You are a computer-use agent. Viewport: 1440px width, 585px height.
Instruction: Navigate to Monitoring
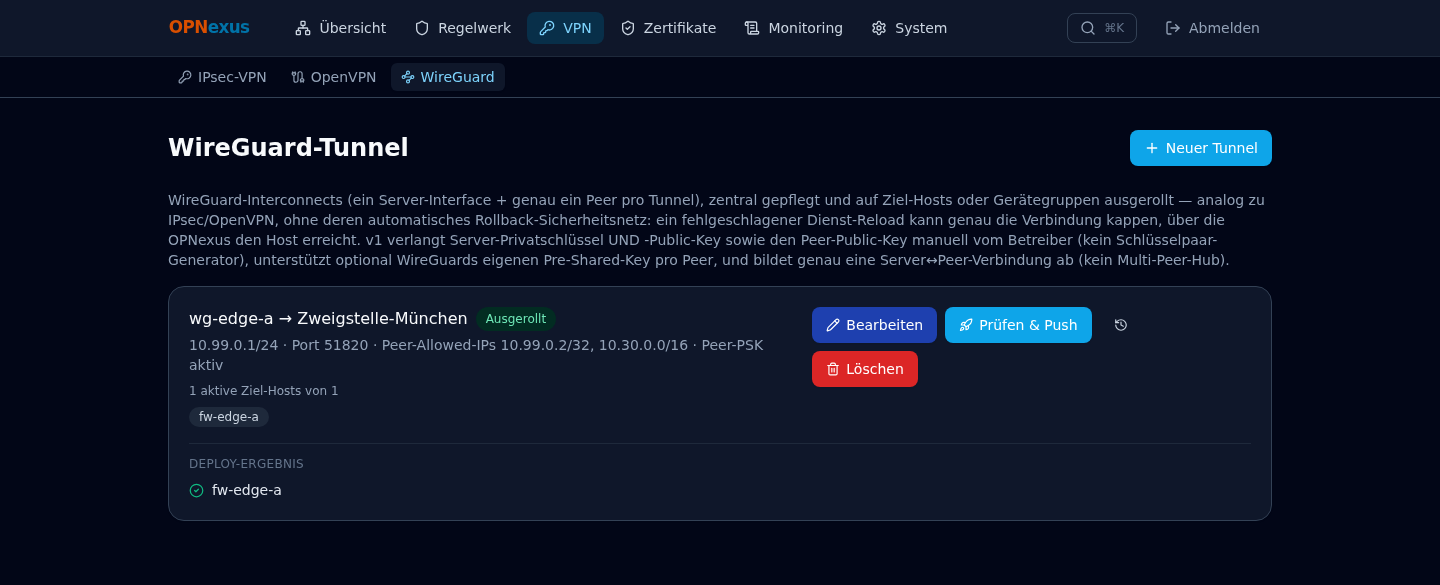pyautogui.click(x=794, y=28)
